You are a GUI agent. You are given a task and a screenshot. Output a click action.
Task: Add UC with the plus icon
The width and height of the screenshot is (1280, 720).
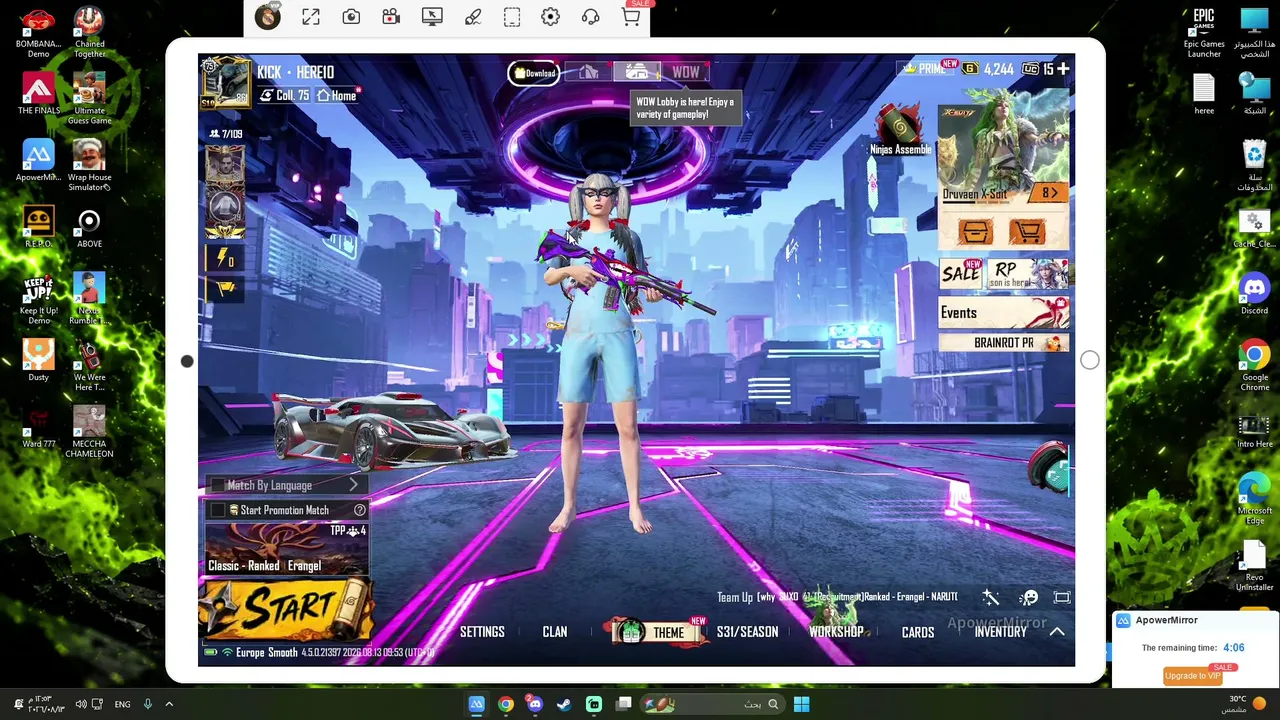click(x=1063, y=69)
